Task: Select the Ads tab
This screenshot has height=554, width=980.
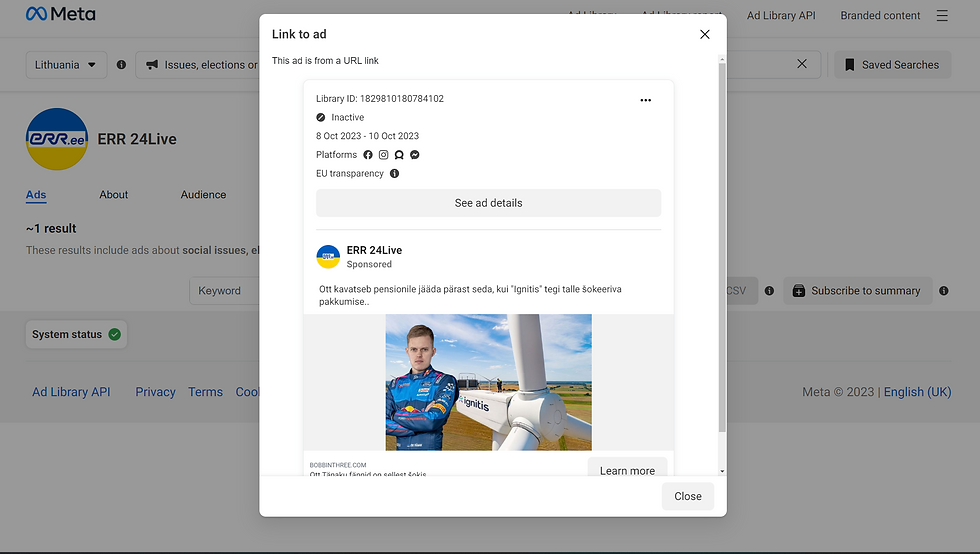Action: click(x=36, y=195)
